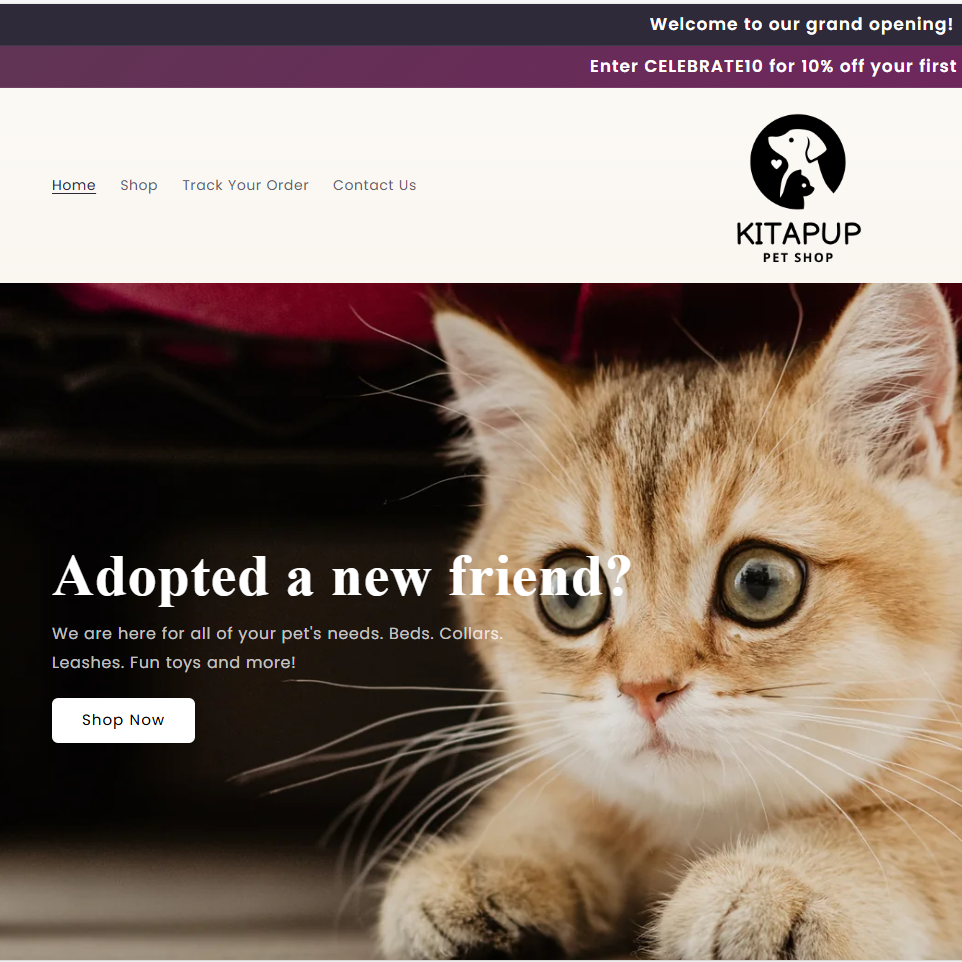Viewport: 962px width, 962px height.
Task: Click the pet's needs description text
Action: (277, 648)
